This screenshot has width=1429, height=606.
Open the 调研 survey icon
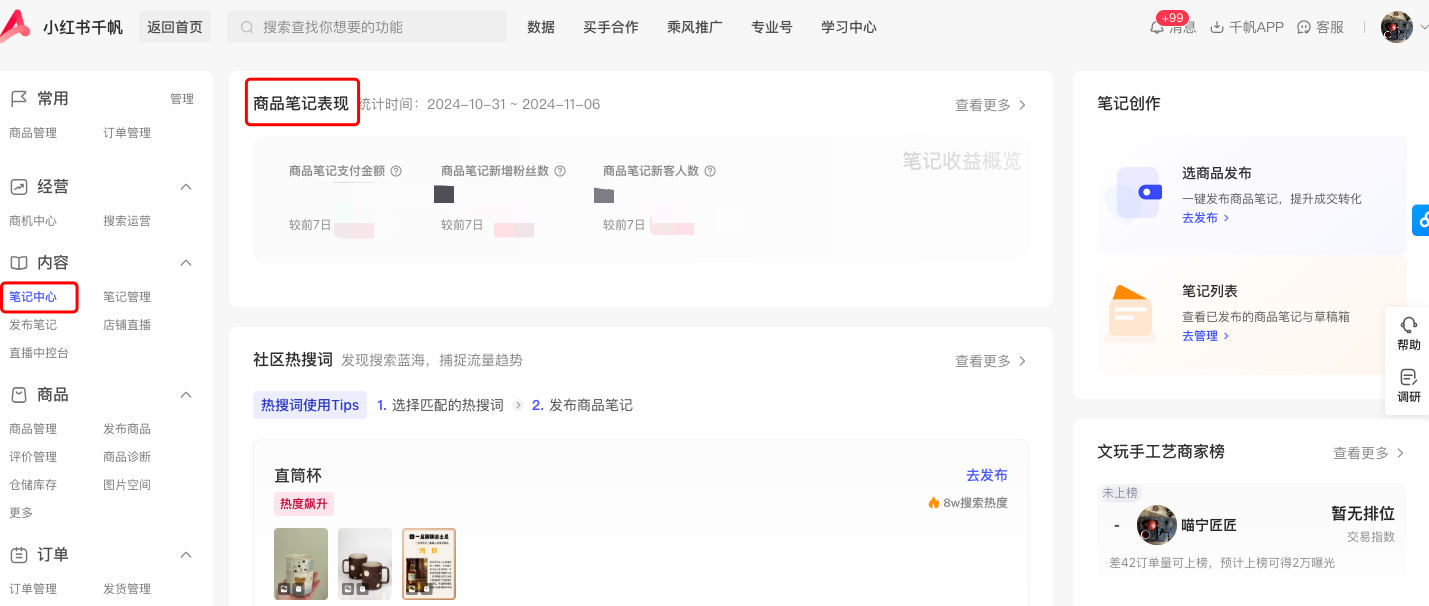(1409, 377)
